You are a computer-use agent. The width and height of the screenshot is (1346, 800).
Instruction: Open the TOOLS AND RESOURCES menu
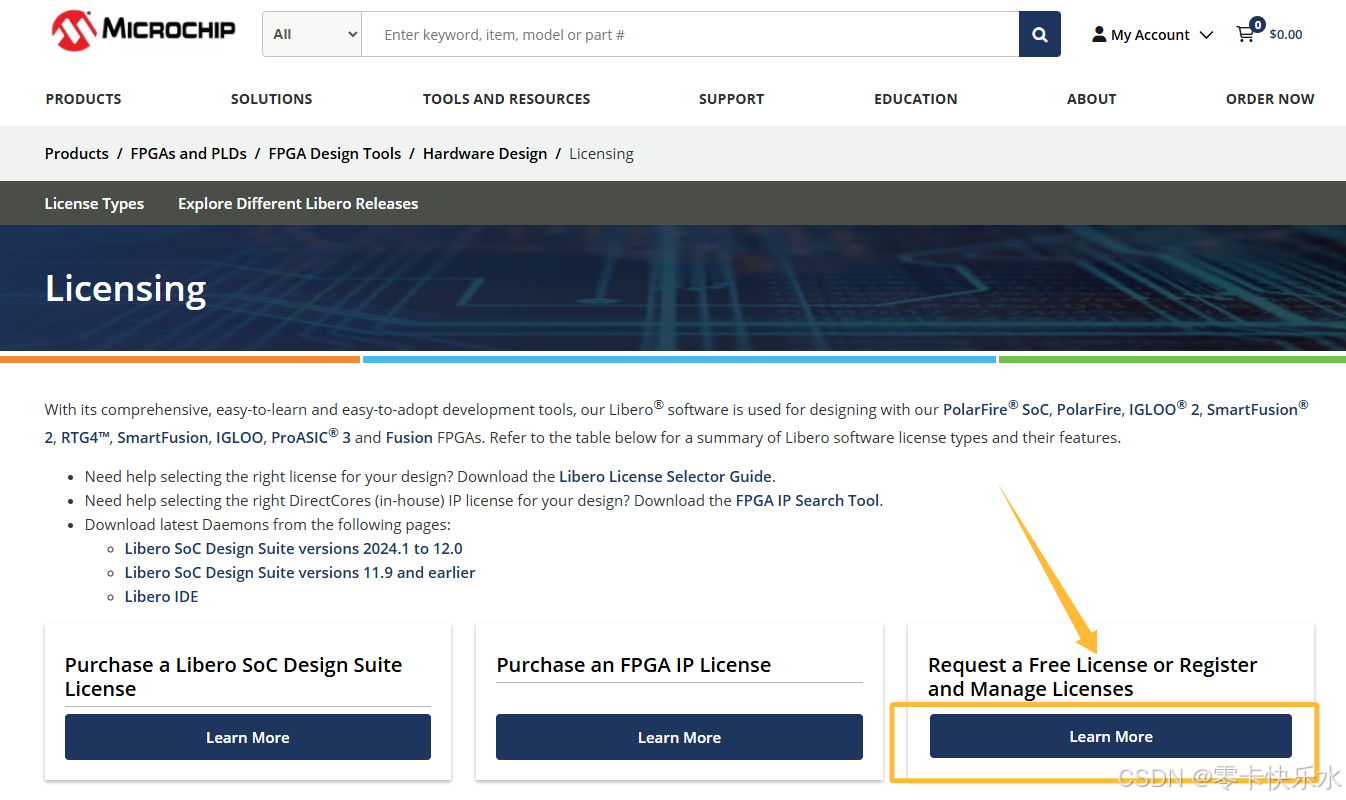click(507, 99)
